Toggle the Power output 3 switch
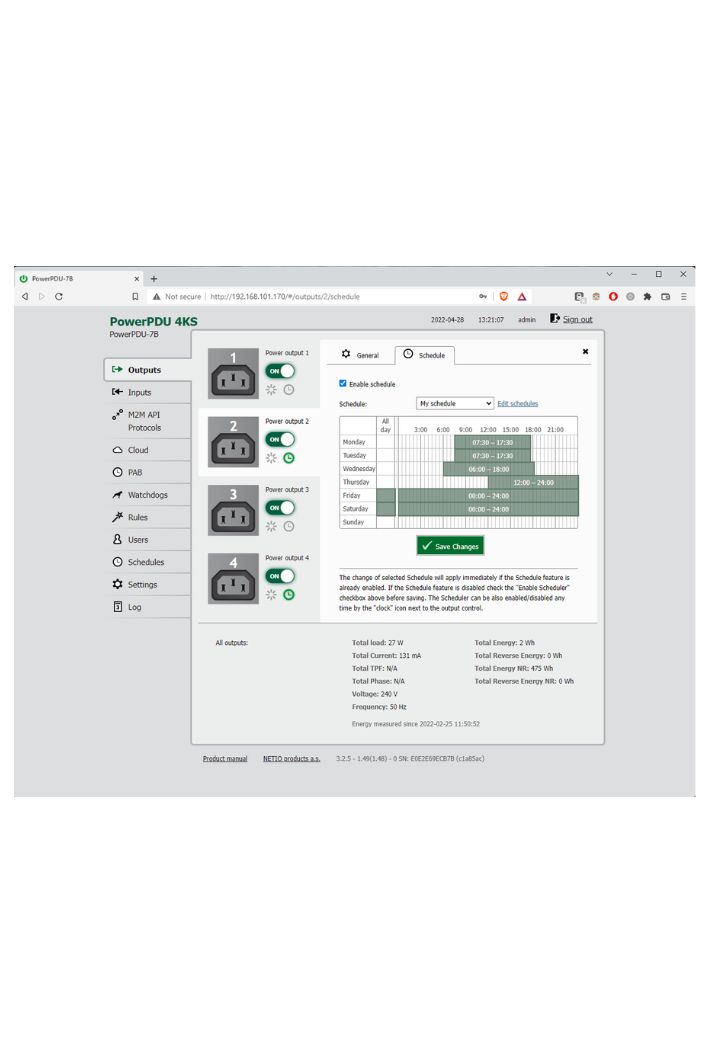The height and width of the screenshot is (1063, 709). pyautogui.click(x=280, y=507)
